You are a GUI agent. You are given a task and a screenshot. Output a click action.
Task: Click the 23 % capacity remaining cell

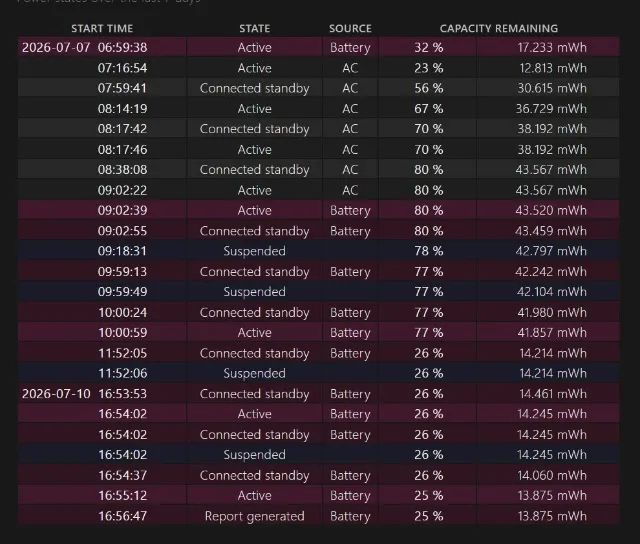pos(429,68)
